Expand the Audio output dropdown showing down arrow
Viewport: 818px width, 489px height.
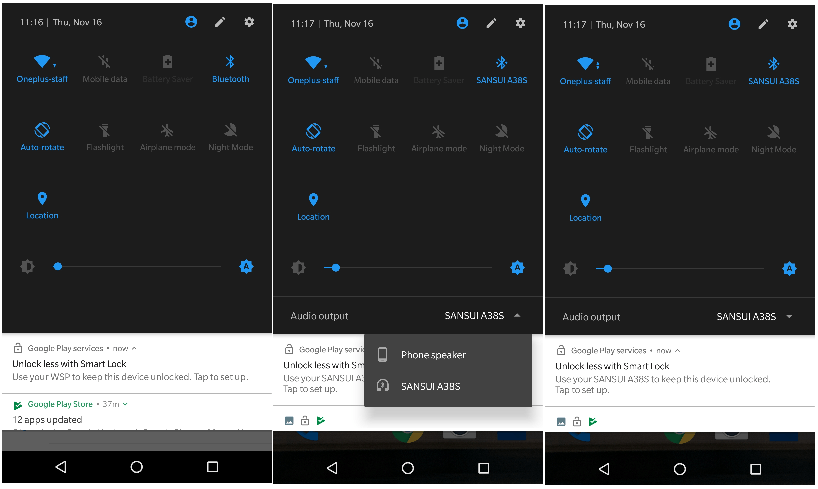tap(789, 317)
